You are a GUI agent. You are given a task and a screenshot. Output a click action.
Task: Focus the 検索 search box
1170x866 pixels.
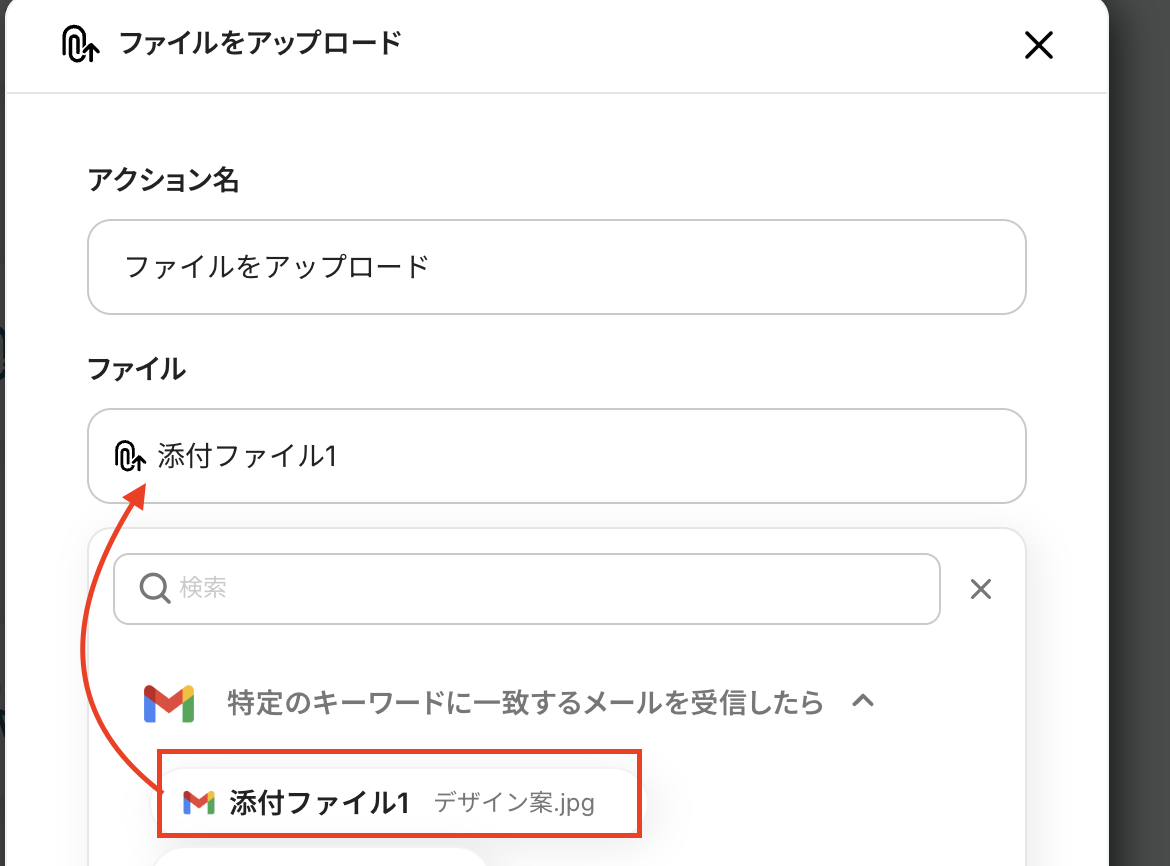540,589
